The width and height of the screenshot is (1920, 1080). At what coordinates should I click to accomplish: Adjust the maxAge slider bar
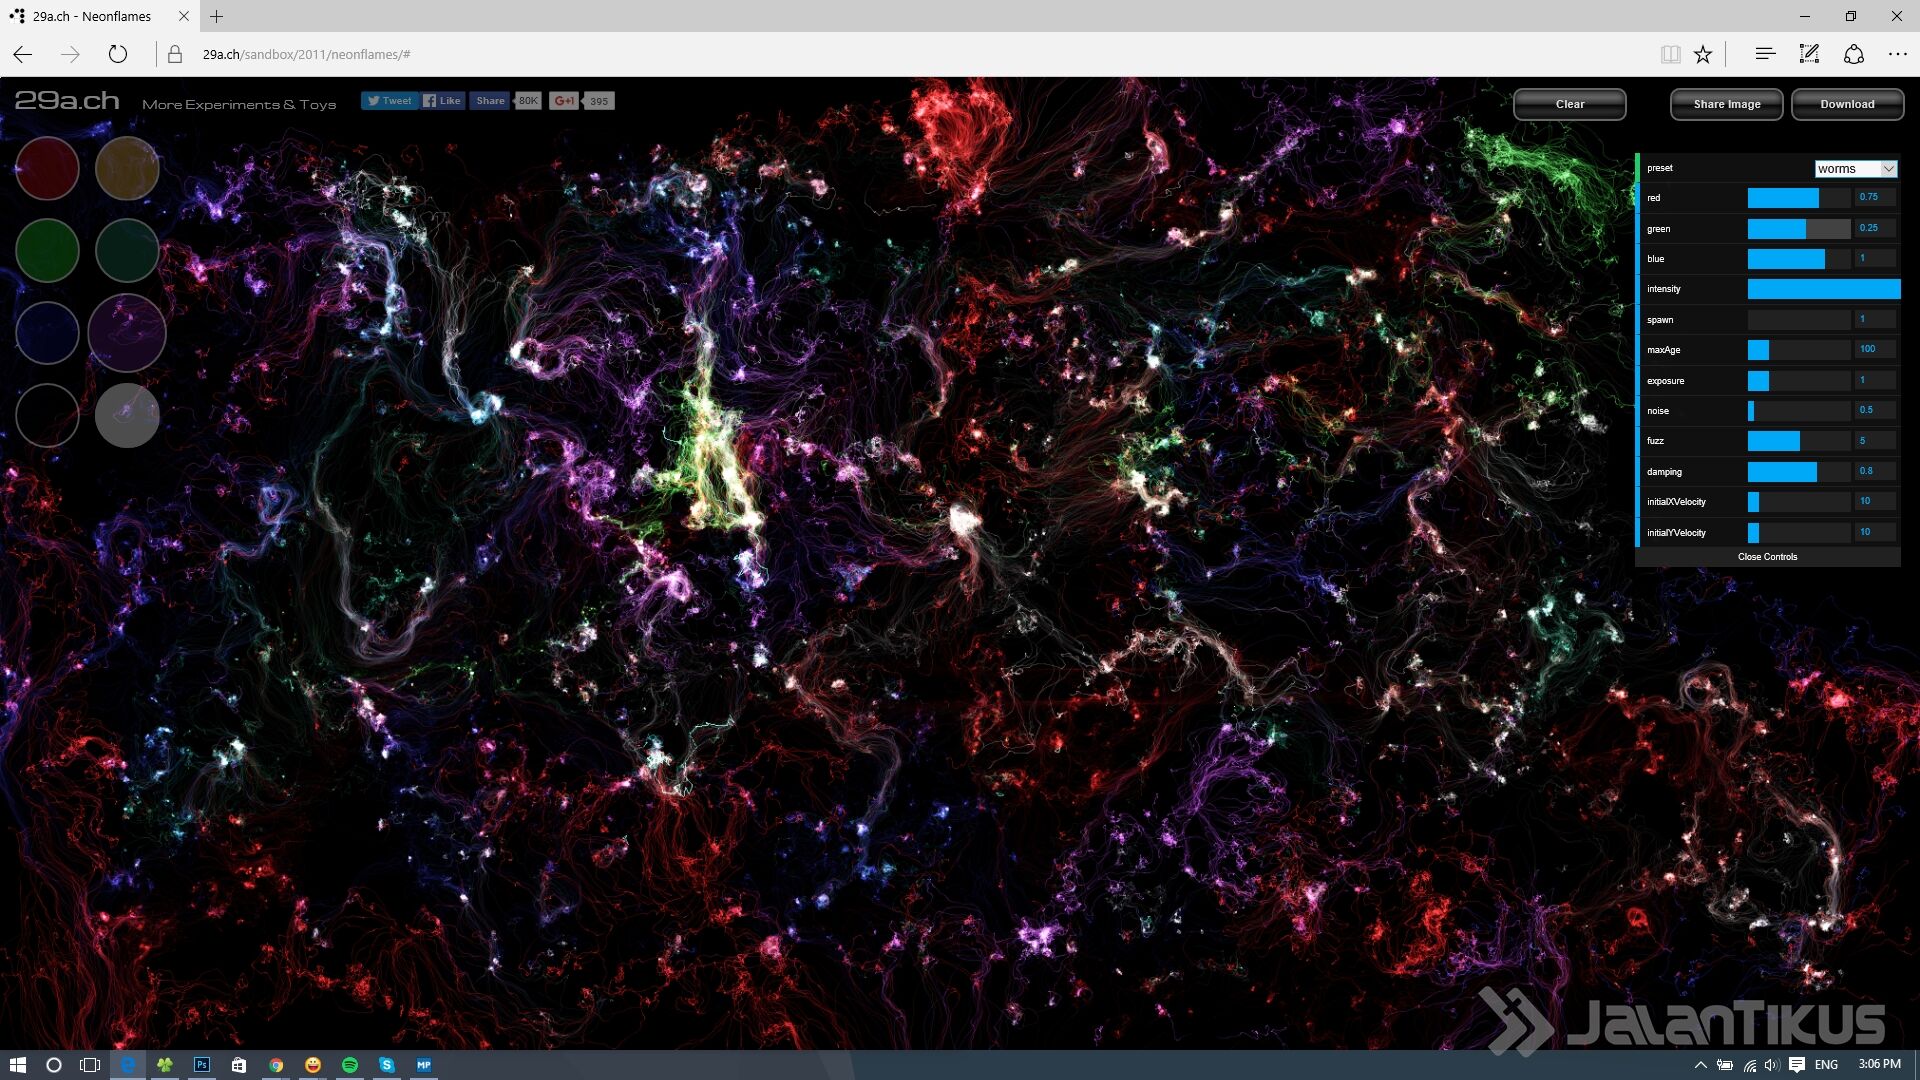click(x=1799, y=350)
